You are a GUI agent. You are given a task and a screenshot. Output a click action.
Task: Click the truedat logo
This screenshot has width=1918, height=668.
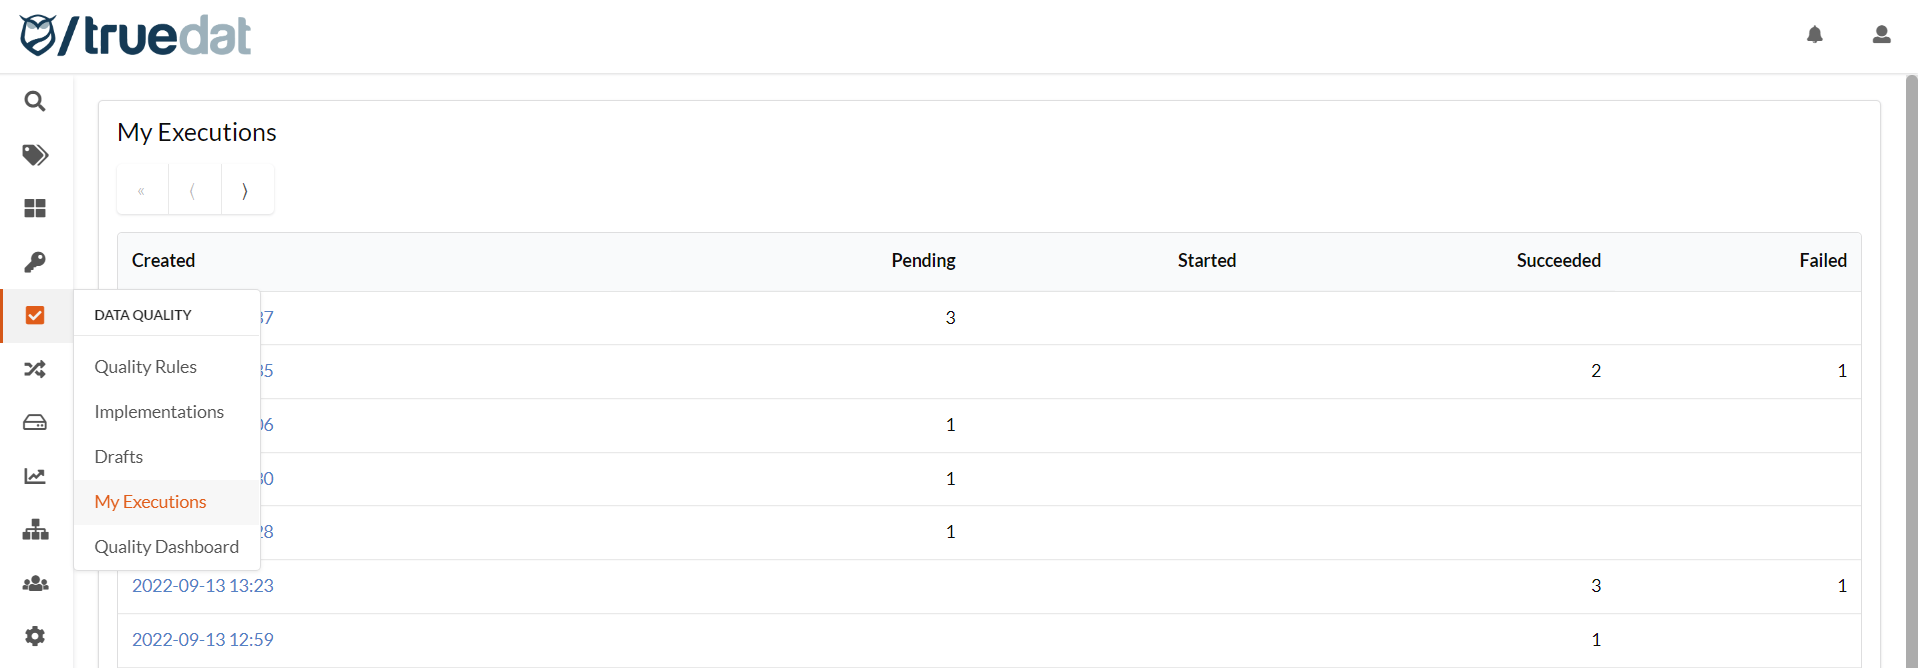[135, 36]
